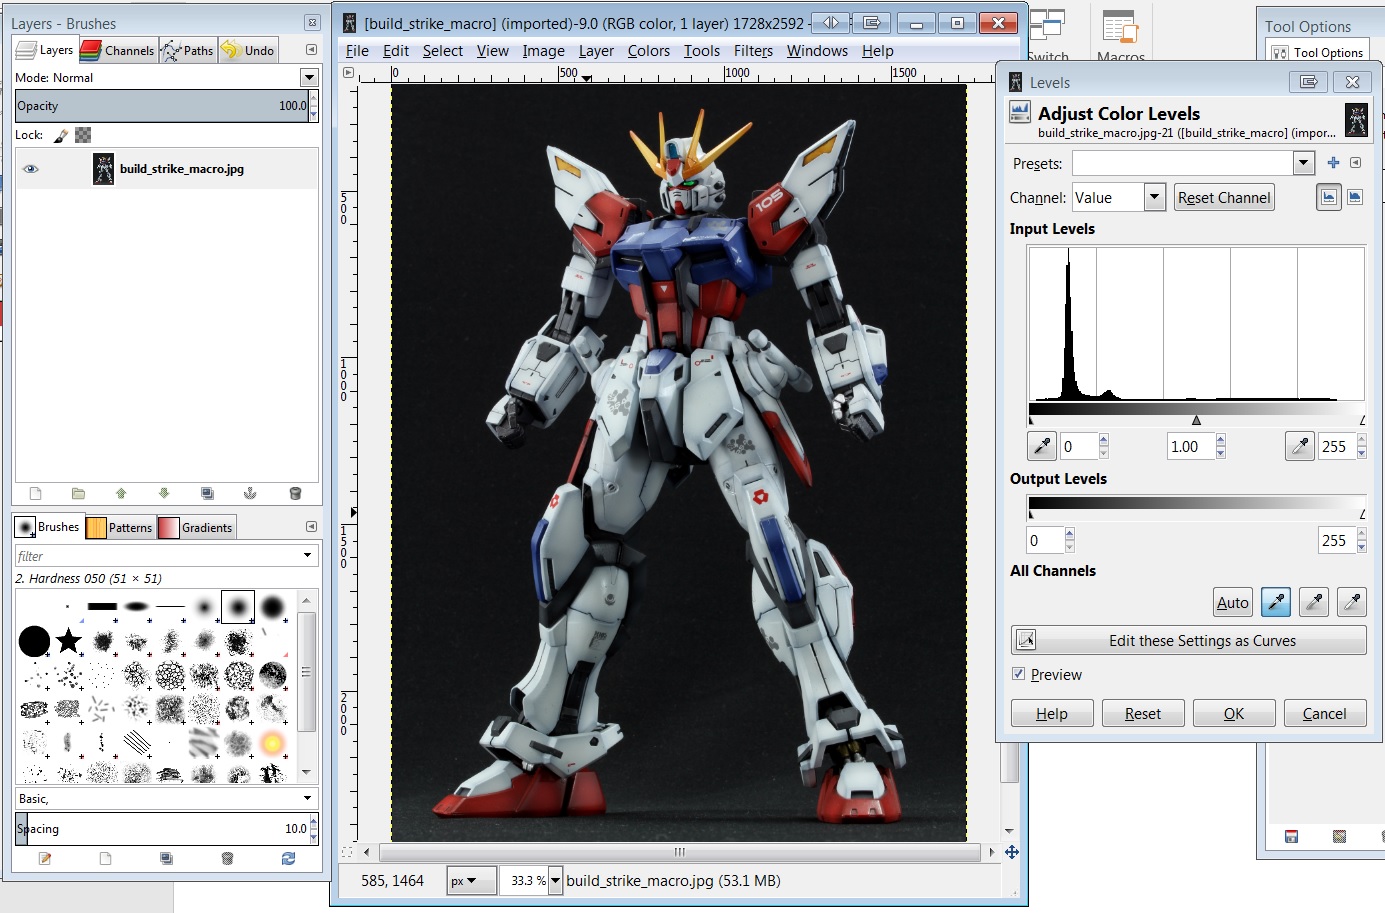Click the Edit brush icon below brushes
Screen dimensions: 1385x913
(45, 858)
